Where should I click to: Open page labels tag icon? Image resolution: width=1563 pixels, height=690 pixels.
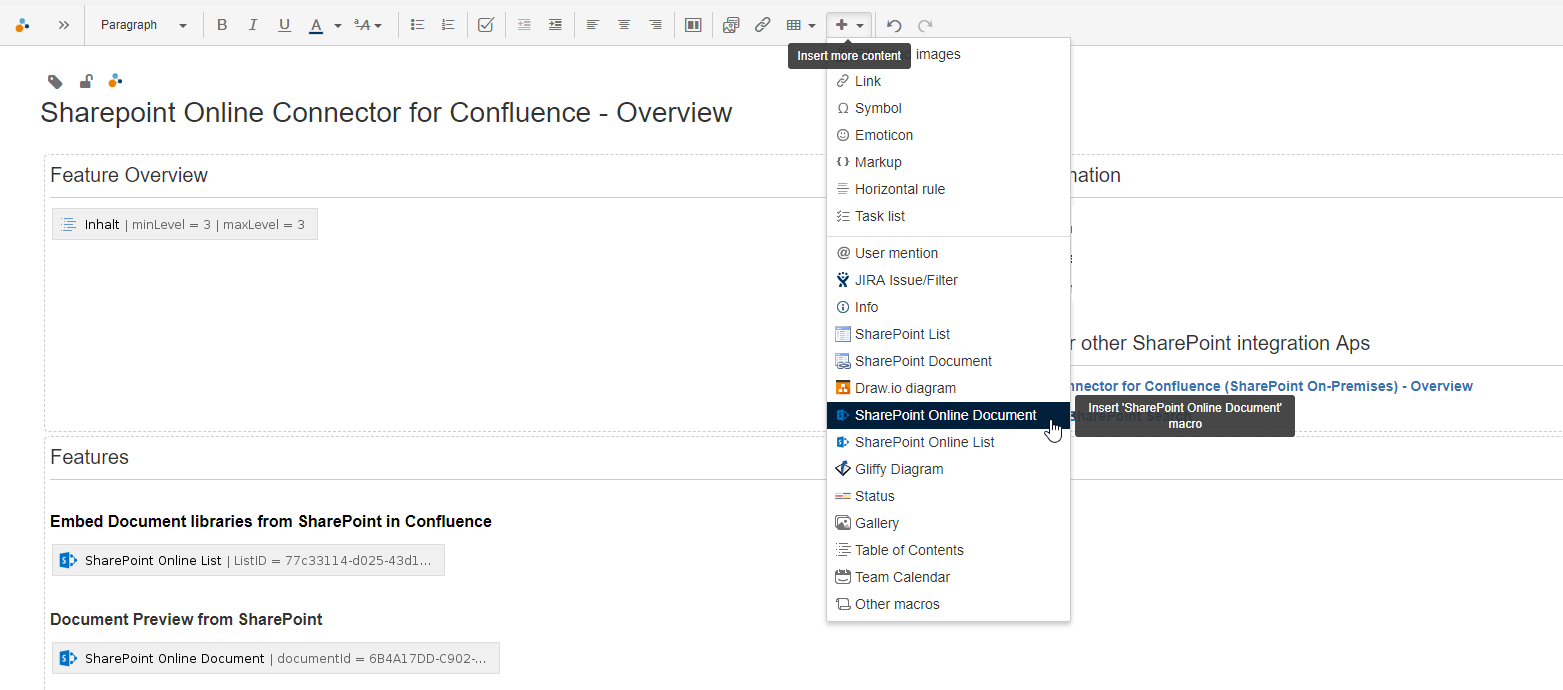point(56,82)
